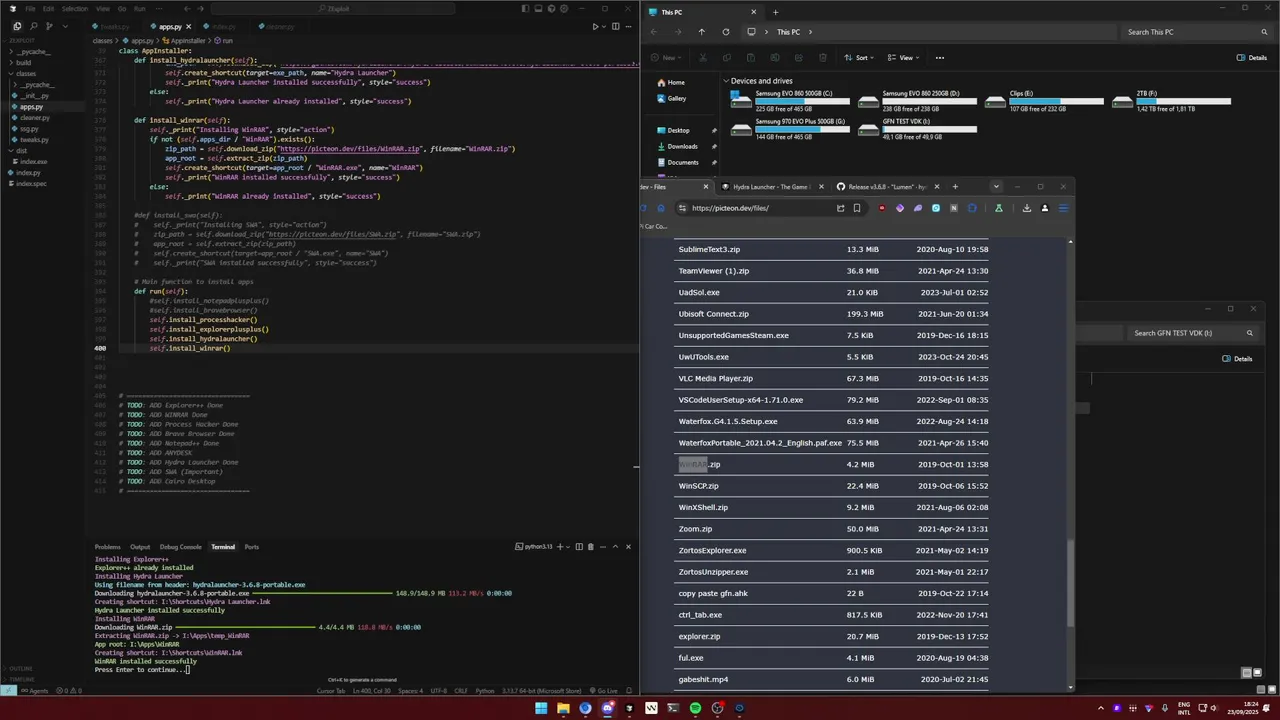Switch to the Problems panel tab
1280x720 pixels.
click(108, 547)
